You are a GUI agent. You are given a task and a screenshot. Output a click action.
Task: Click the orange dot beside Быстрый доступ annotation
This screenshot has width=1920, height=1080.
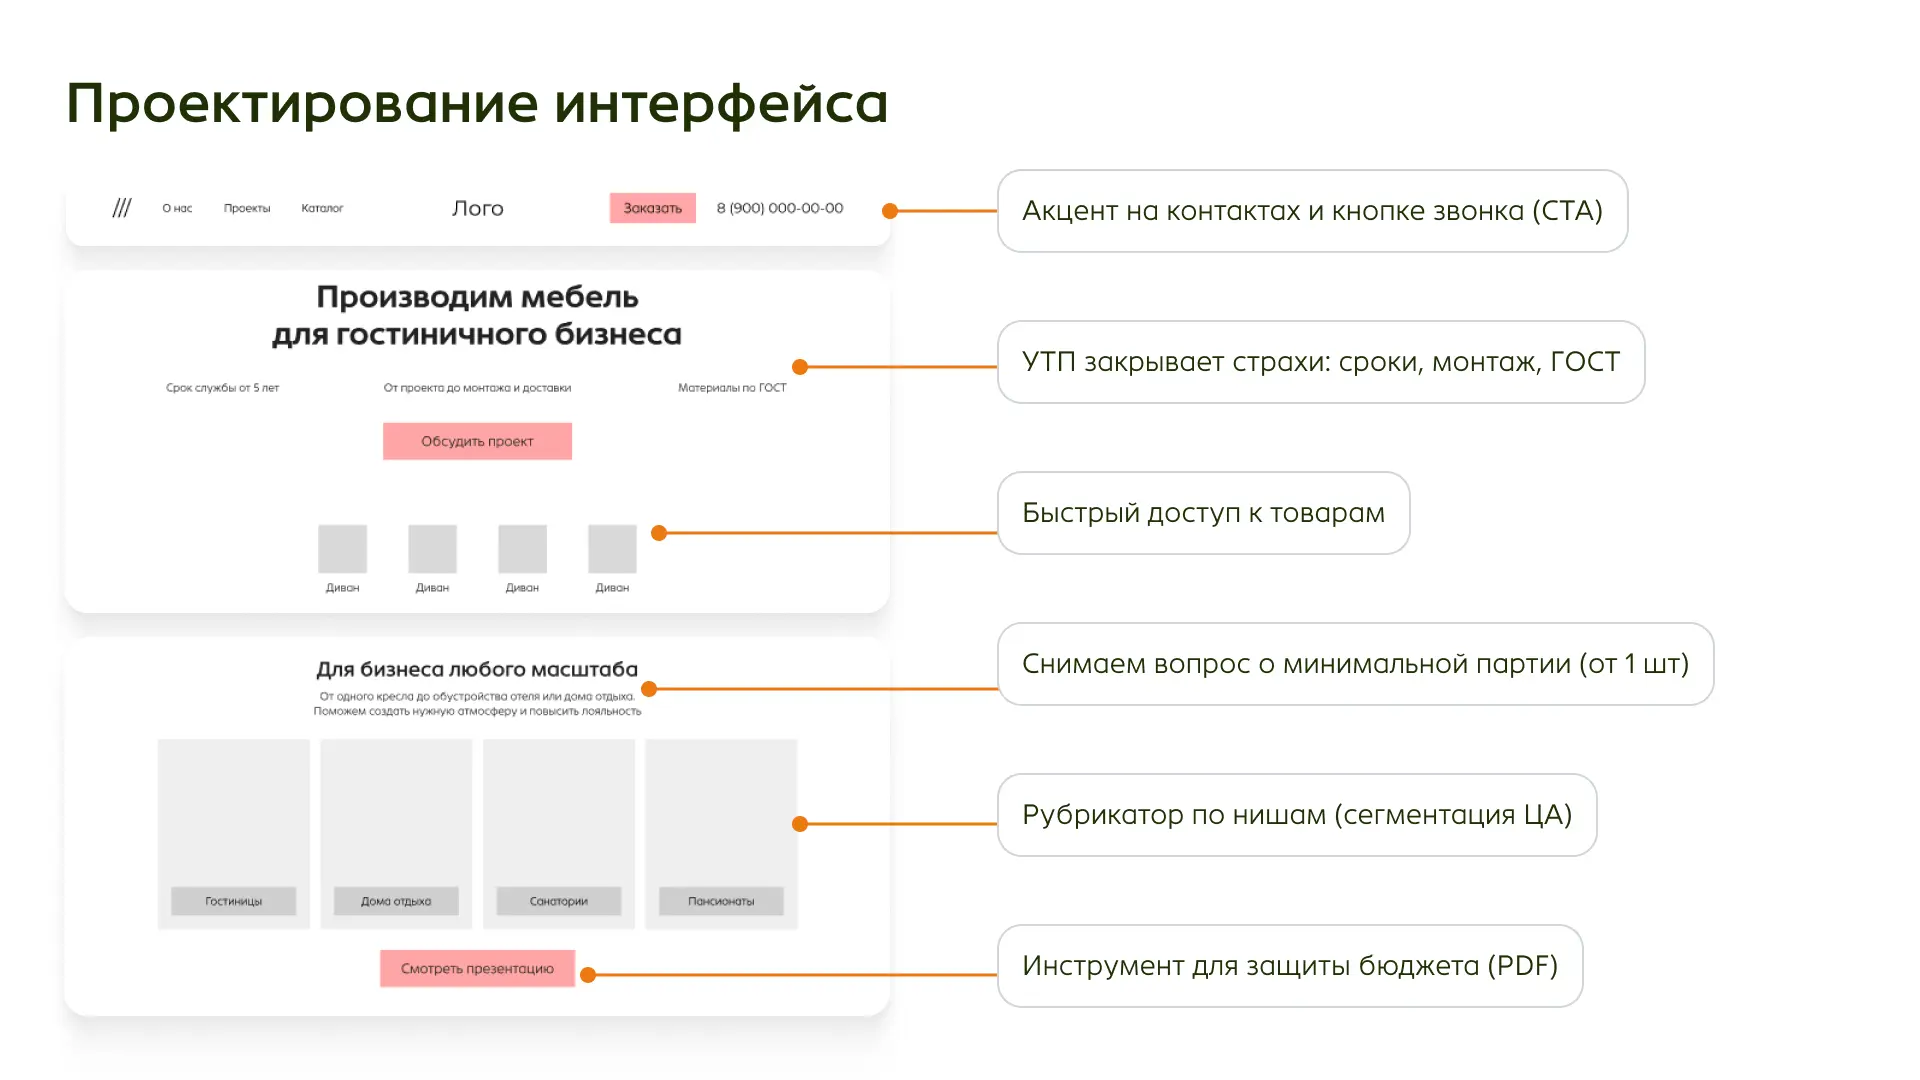(657, 533)
